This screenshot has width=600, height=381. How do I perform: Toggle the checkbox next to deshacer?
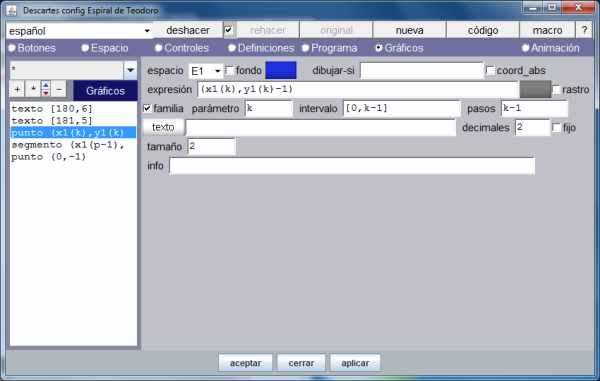coord(228,30)
